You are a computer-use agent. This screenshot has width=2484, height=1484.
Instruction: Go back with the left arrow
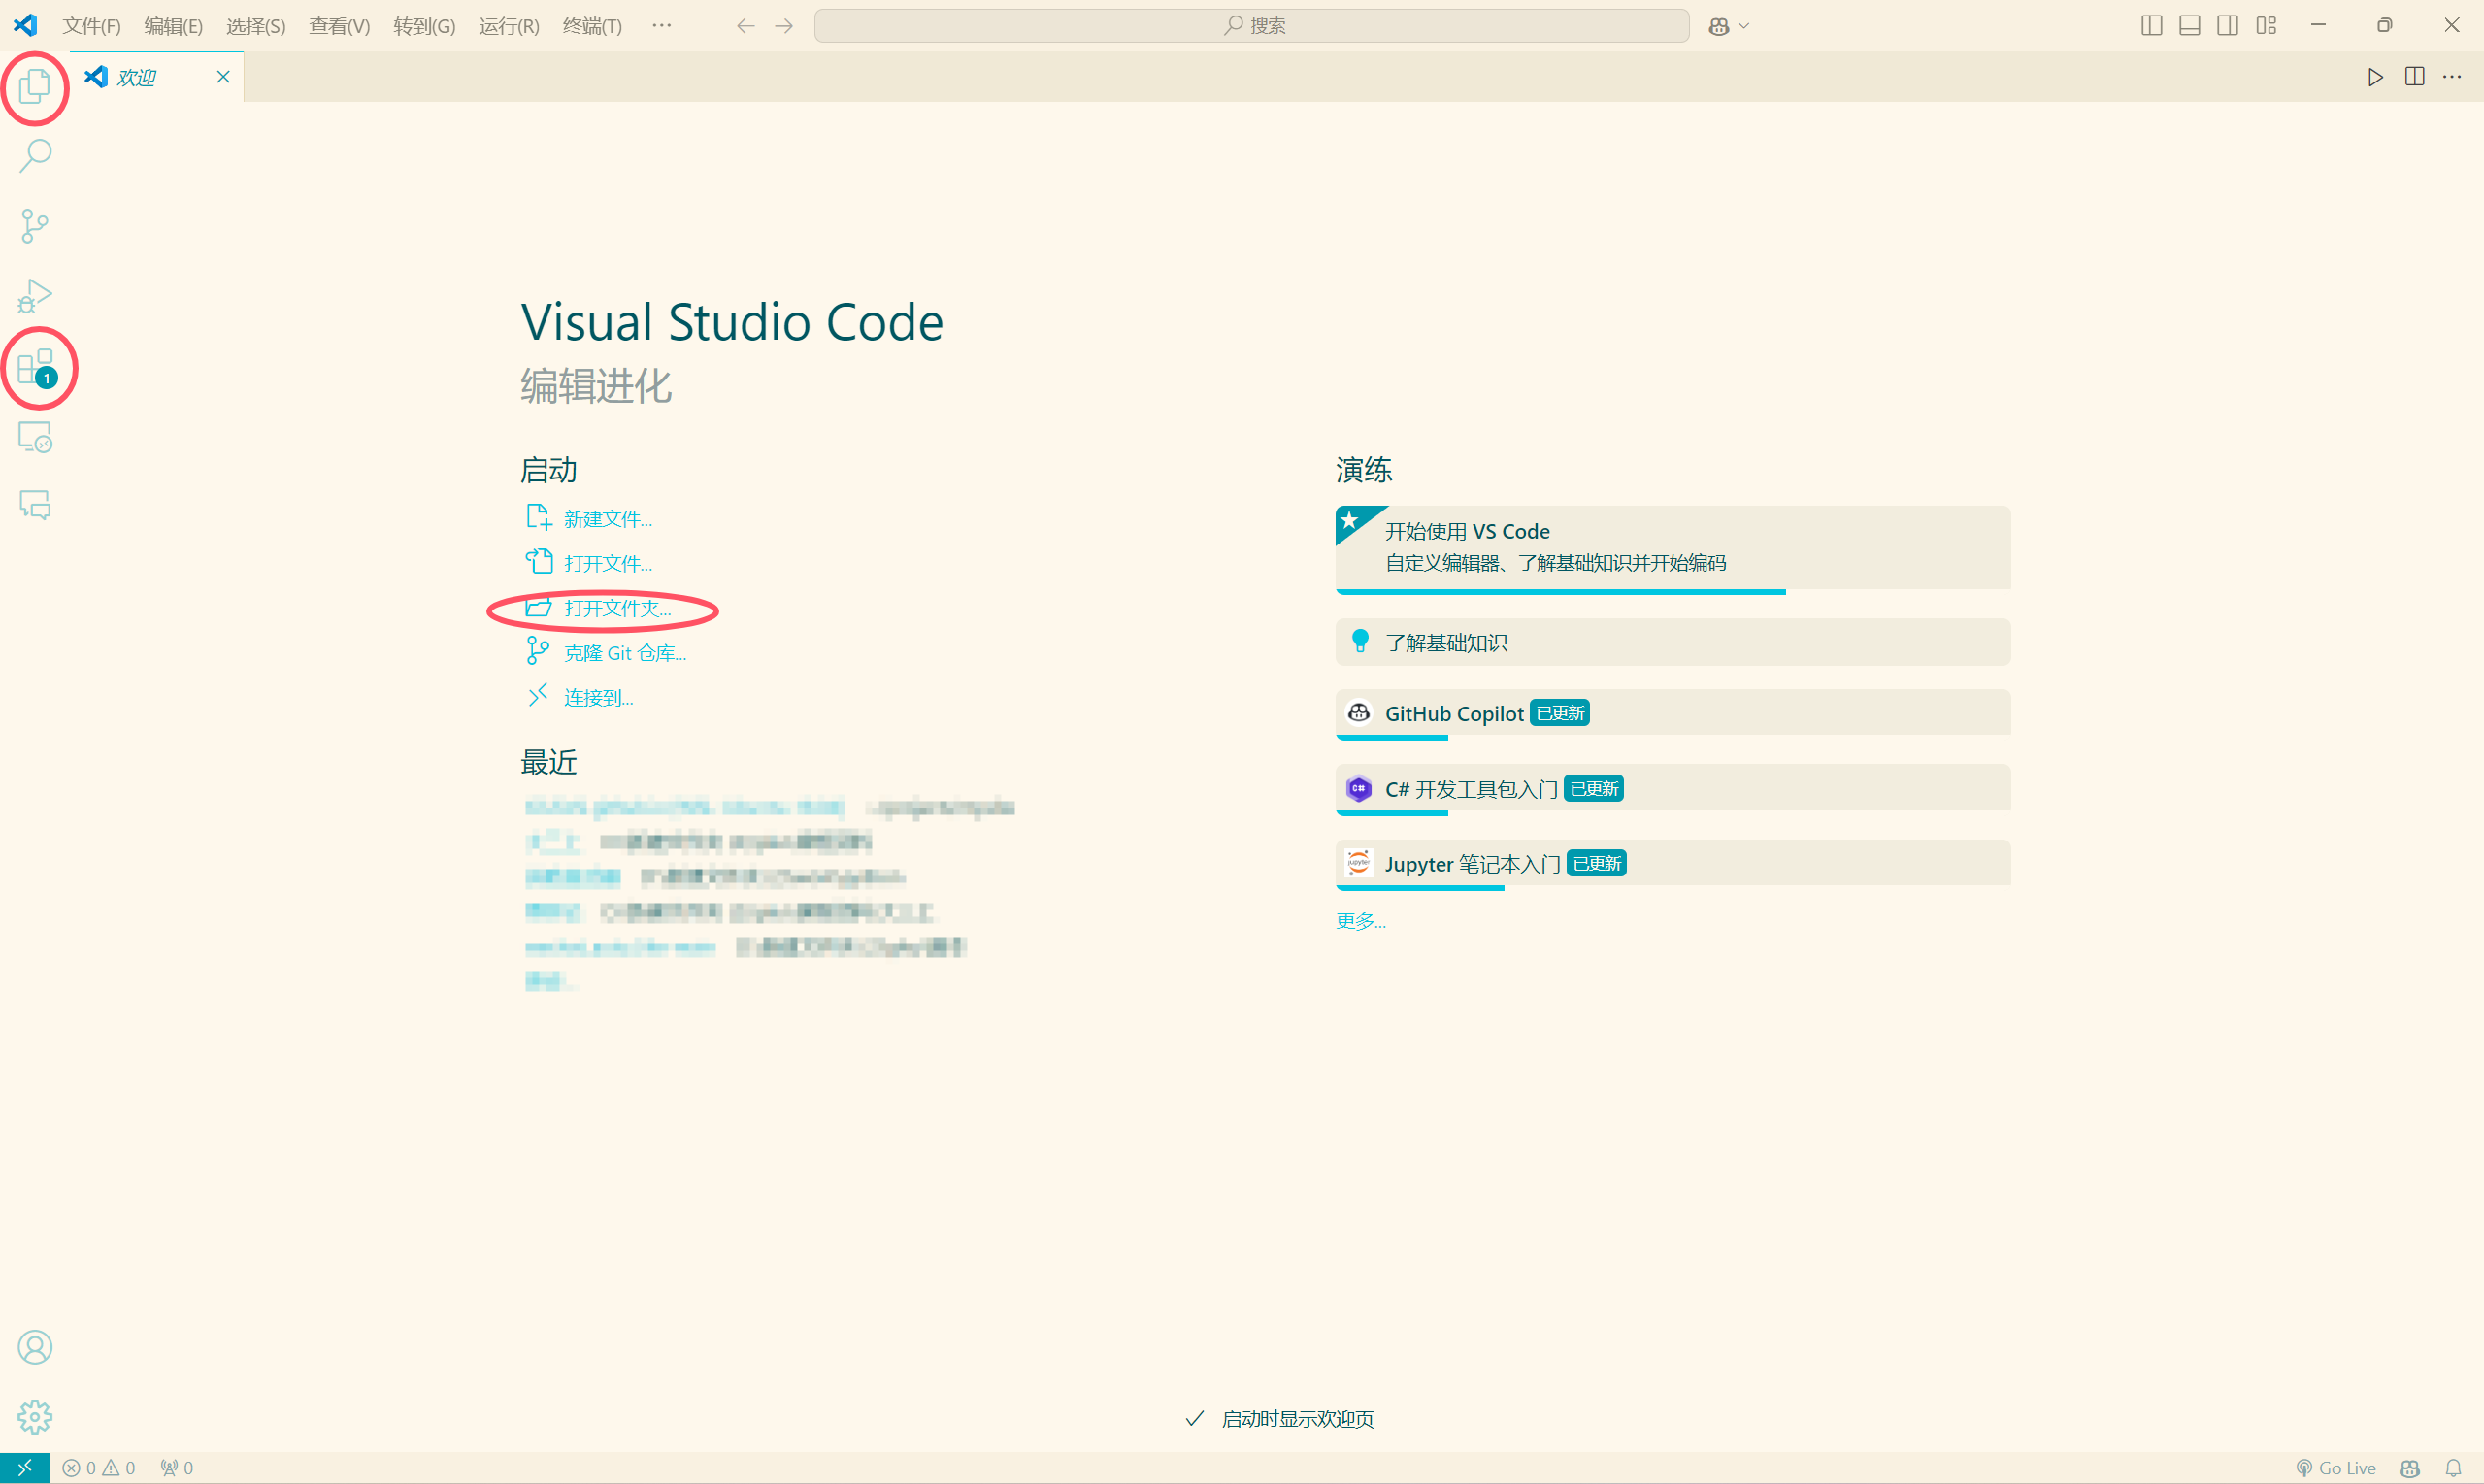(745, 26)
